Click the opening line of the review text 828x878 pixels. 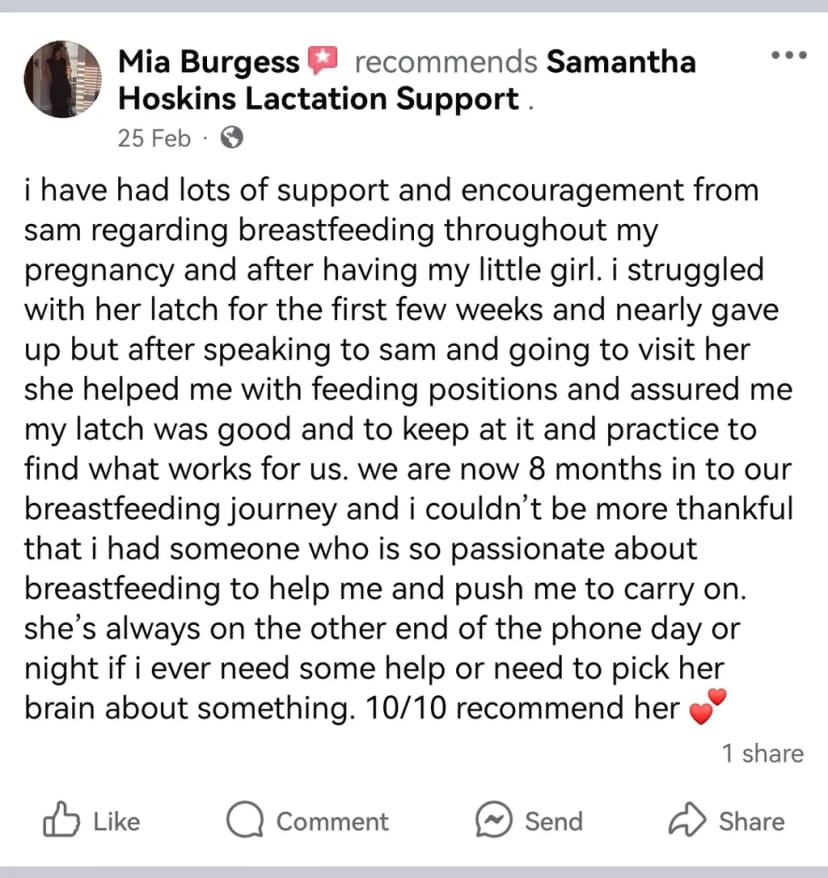[391, 190]
